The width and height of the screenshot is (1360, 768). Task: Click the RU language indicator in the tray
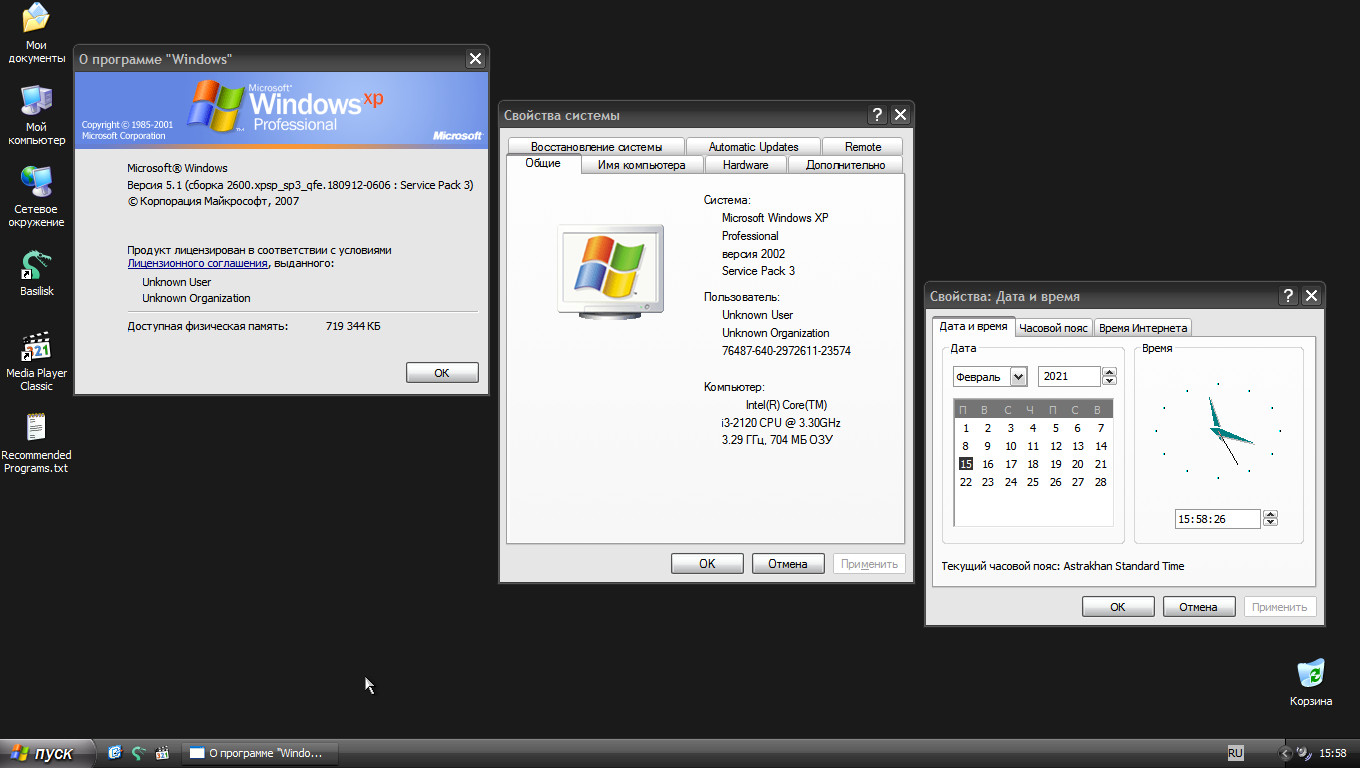coord(1235,753)
